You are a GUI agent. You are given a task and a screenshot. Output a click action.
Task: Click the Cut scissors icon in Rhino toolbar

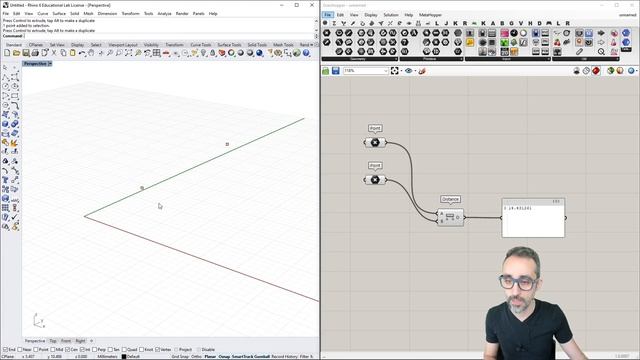tap(54, 53)
